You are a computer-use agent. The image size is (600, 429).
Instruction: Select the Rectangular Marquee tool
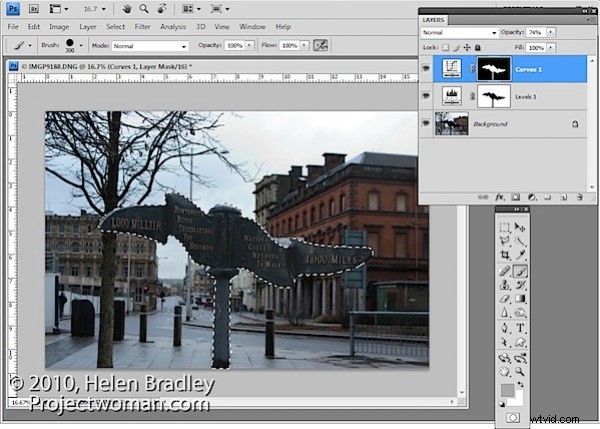click(x=505, y=227)
